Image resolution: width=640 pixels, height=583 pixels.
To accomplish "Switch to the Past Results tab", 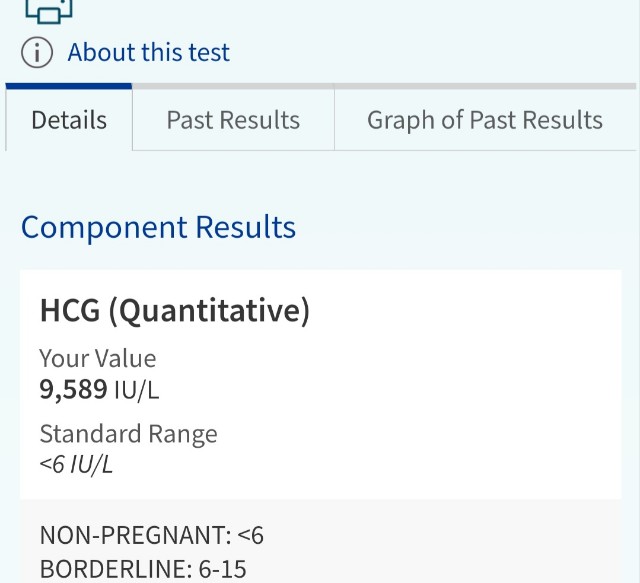I will (233, 120).
